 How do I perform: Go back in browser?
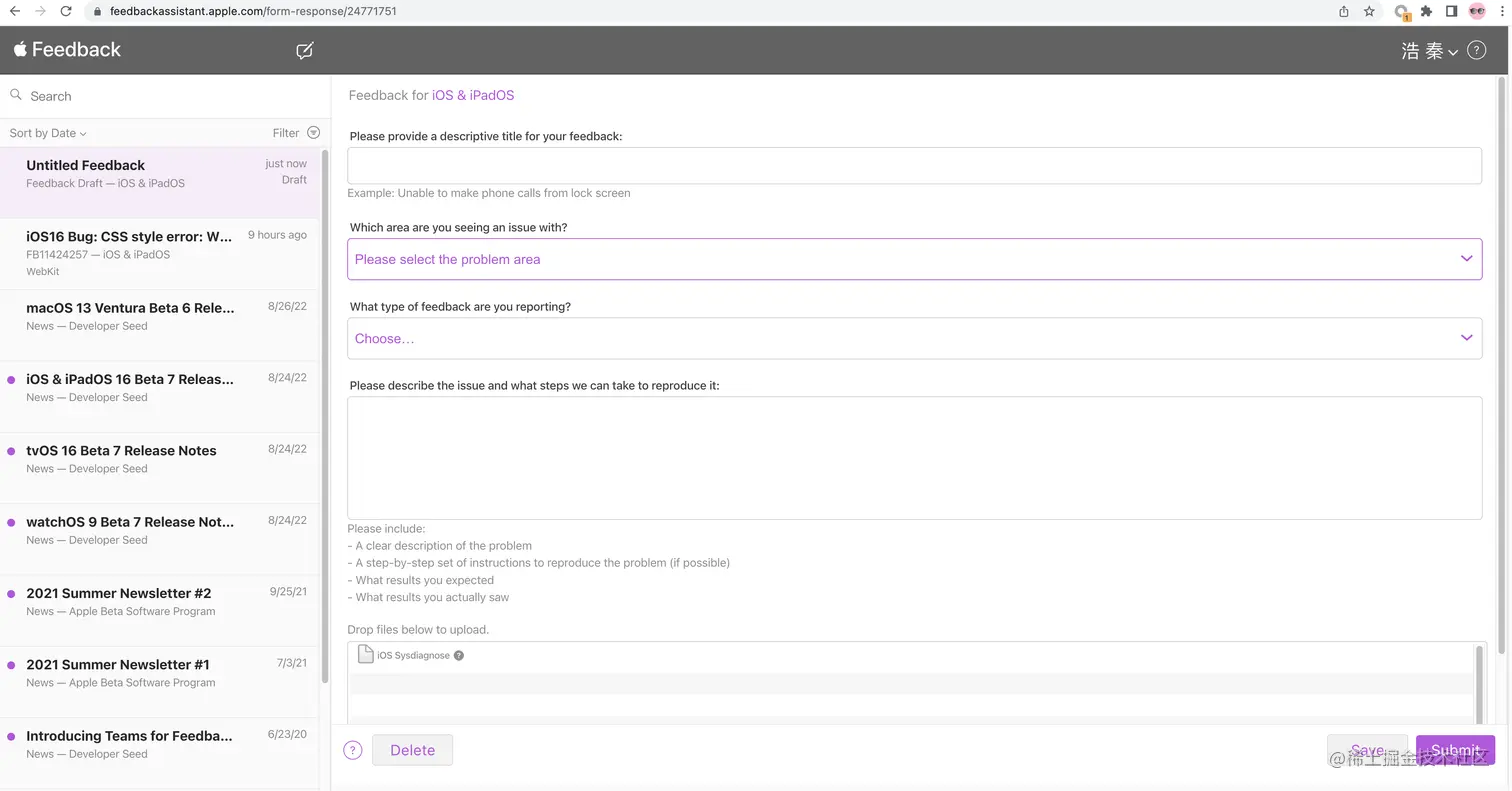[x=14, y=11]
